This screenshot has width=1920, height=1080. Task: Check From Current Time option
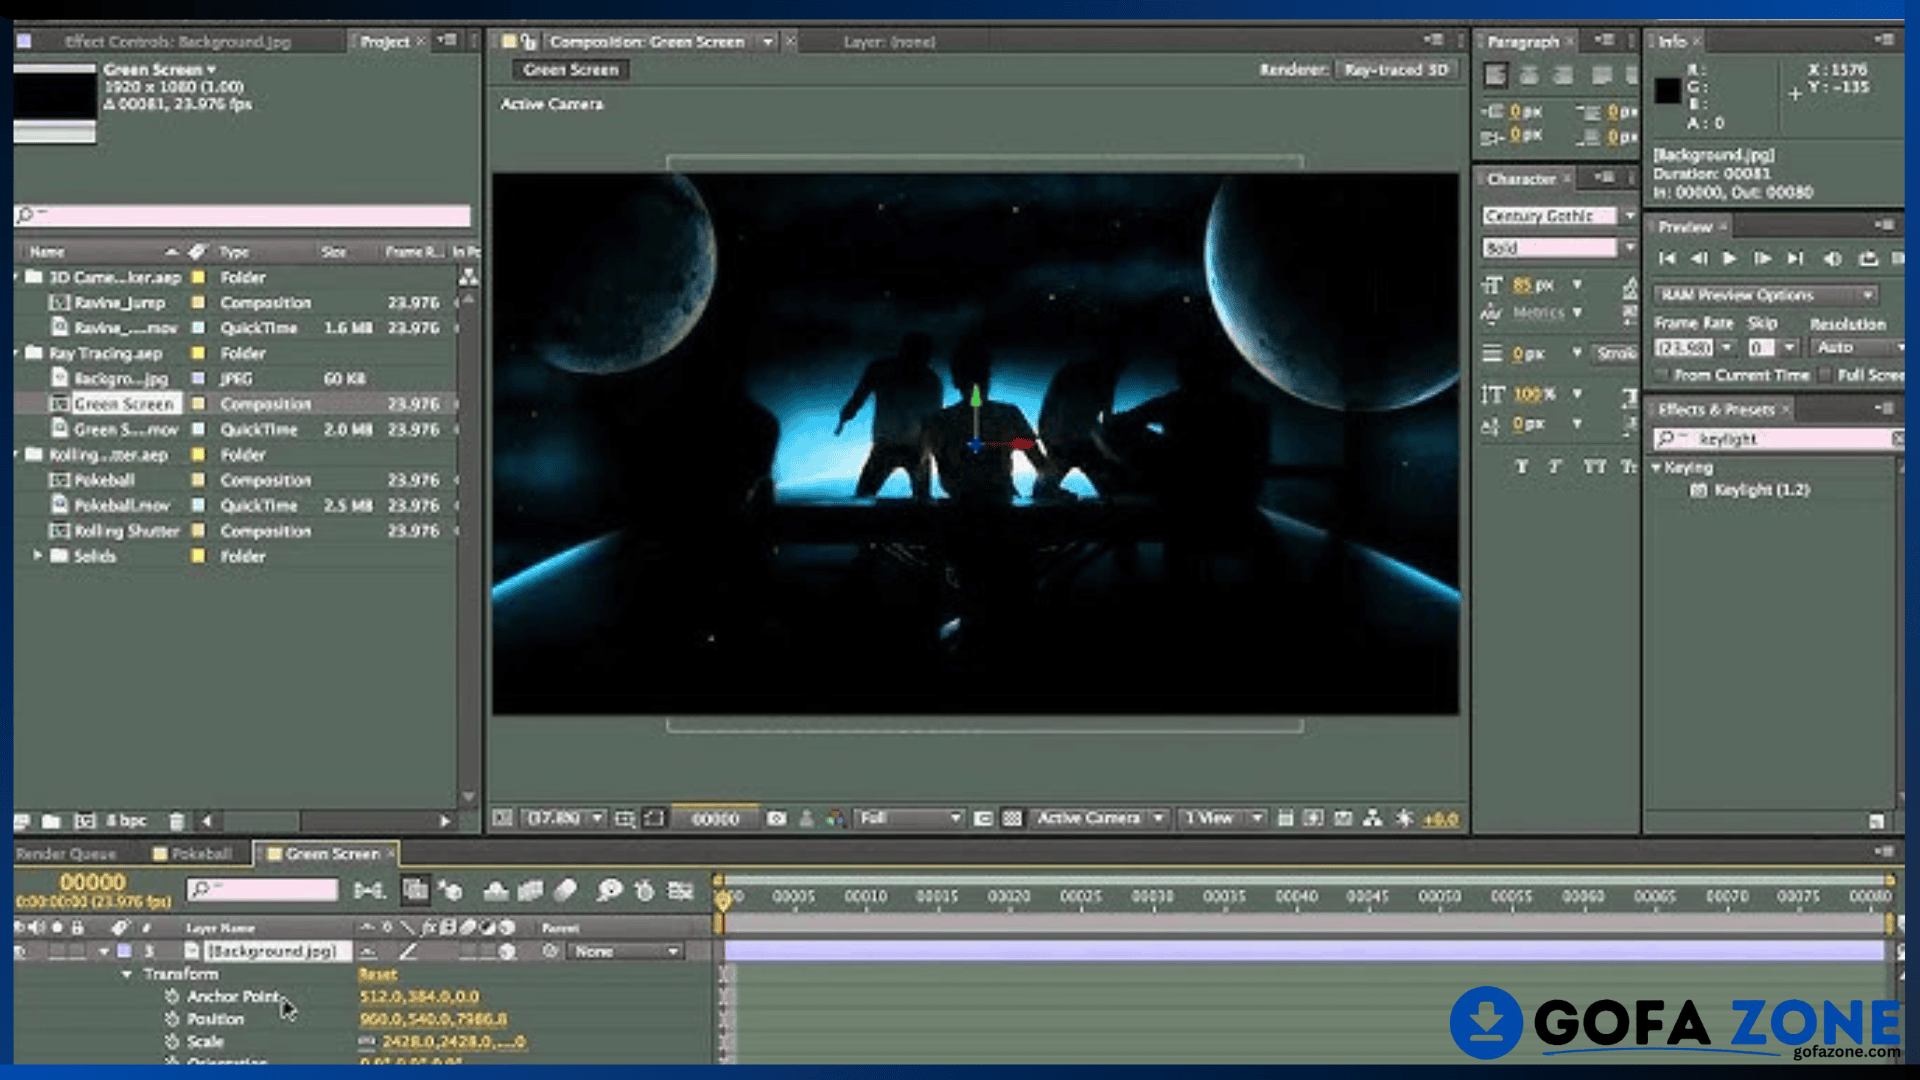[x=1662, y=375]
